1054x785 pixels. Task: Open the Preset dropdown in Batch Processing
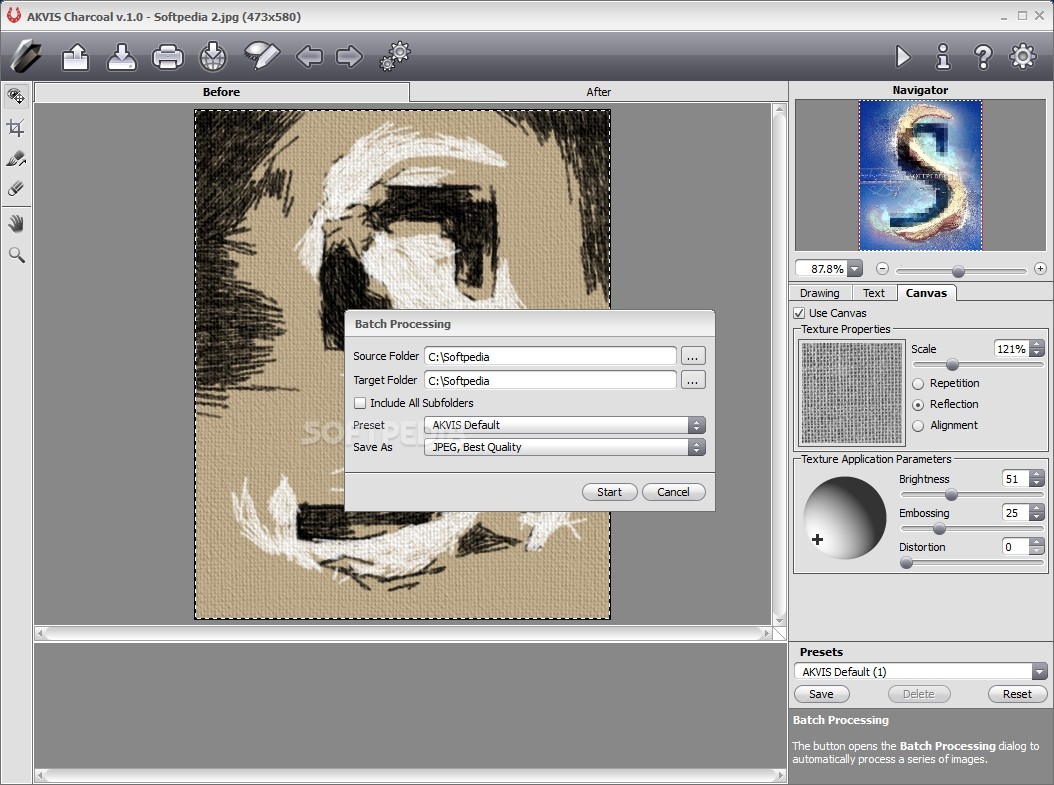click(x=565, y=425)
